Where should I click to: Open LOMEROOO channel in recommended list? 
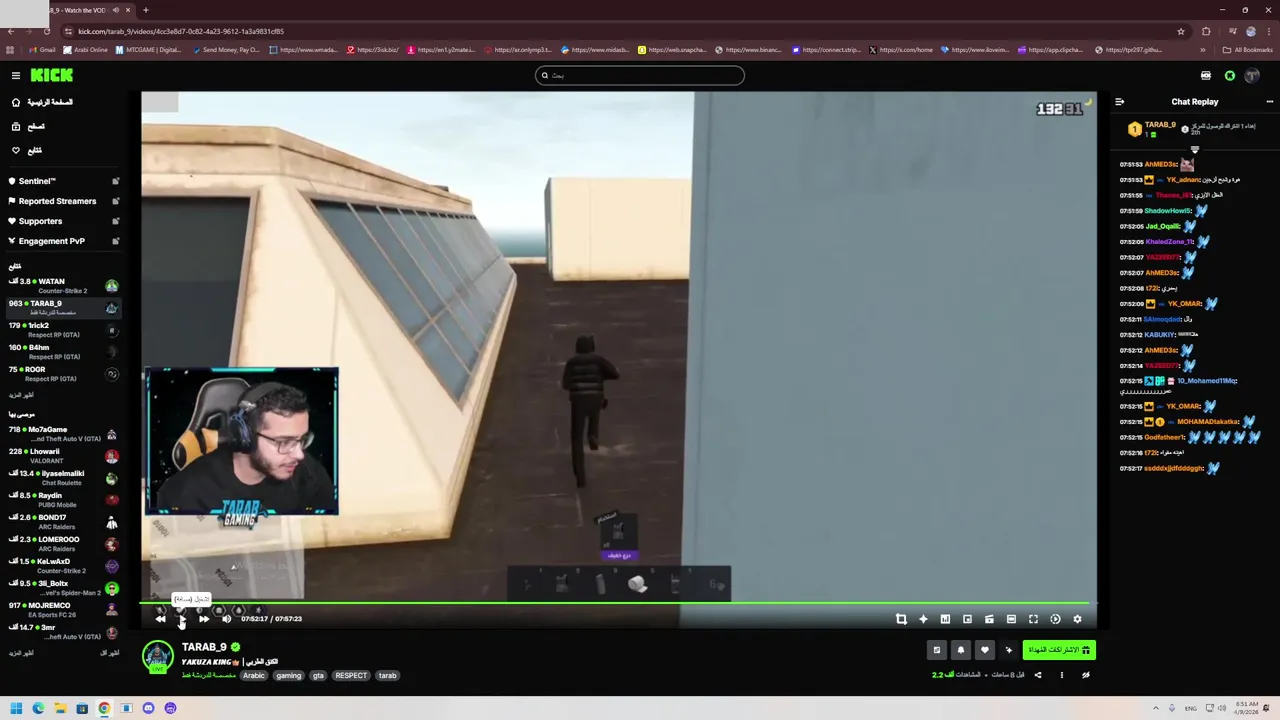pos(62,544)
